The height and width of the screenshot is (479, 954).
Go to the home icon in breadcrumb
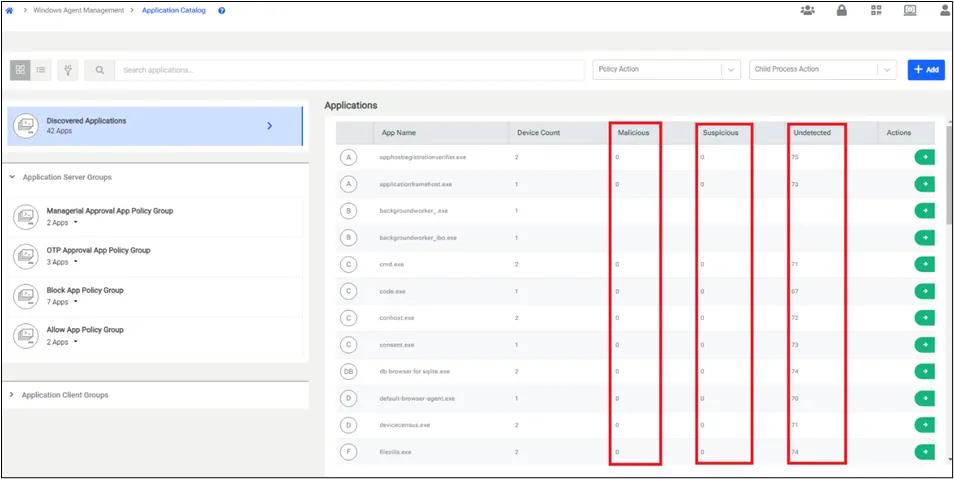(x=9, y=10)
